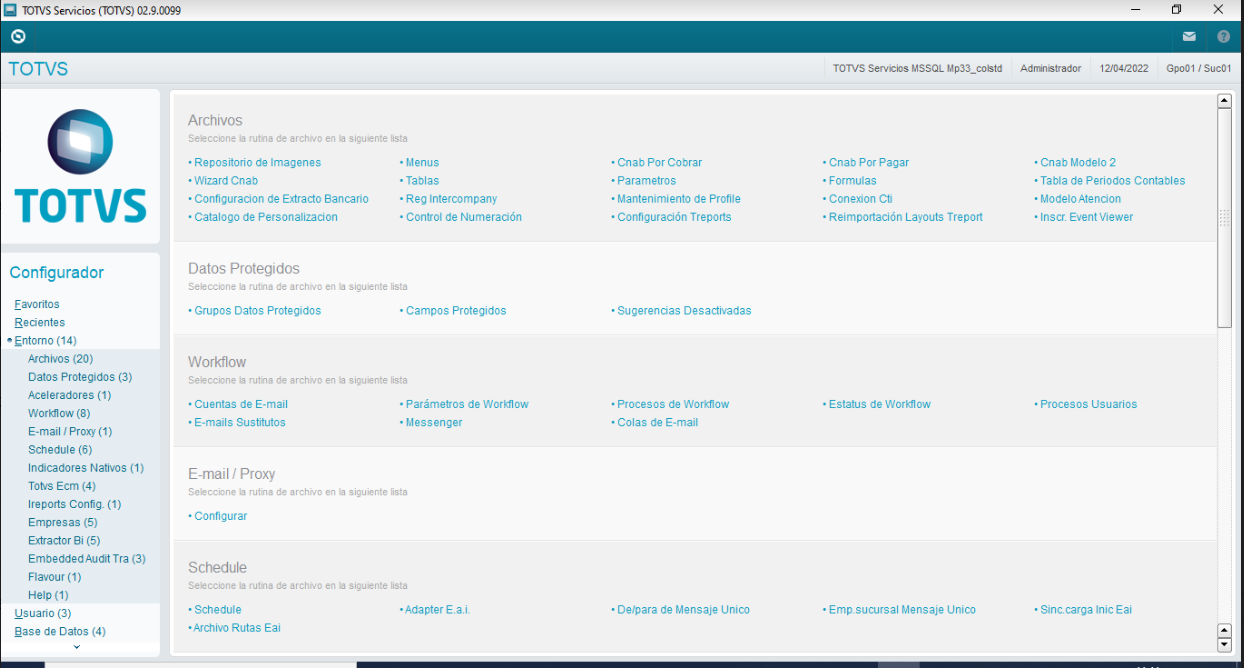
Task: Collapse the Entorno (14) tree node
Action: coord(8,340)
